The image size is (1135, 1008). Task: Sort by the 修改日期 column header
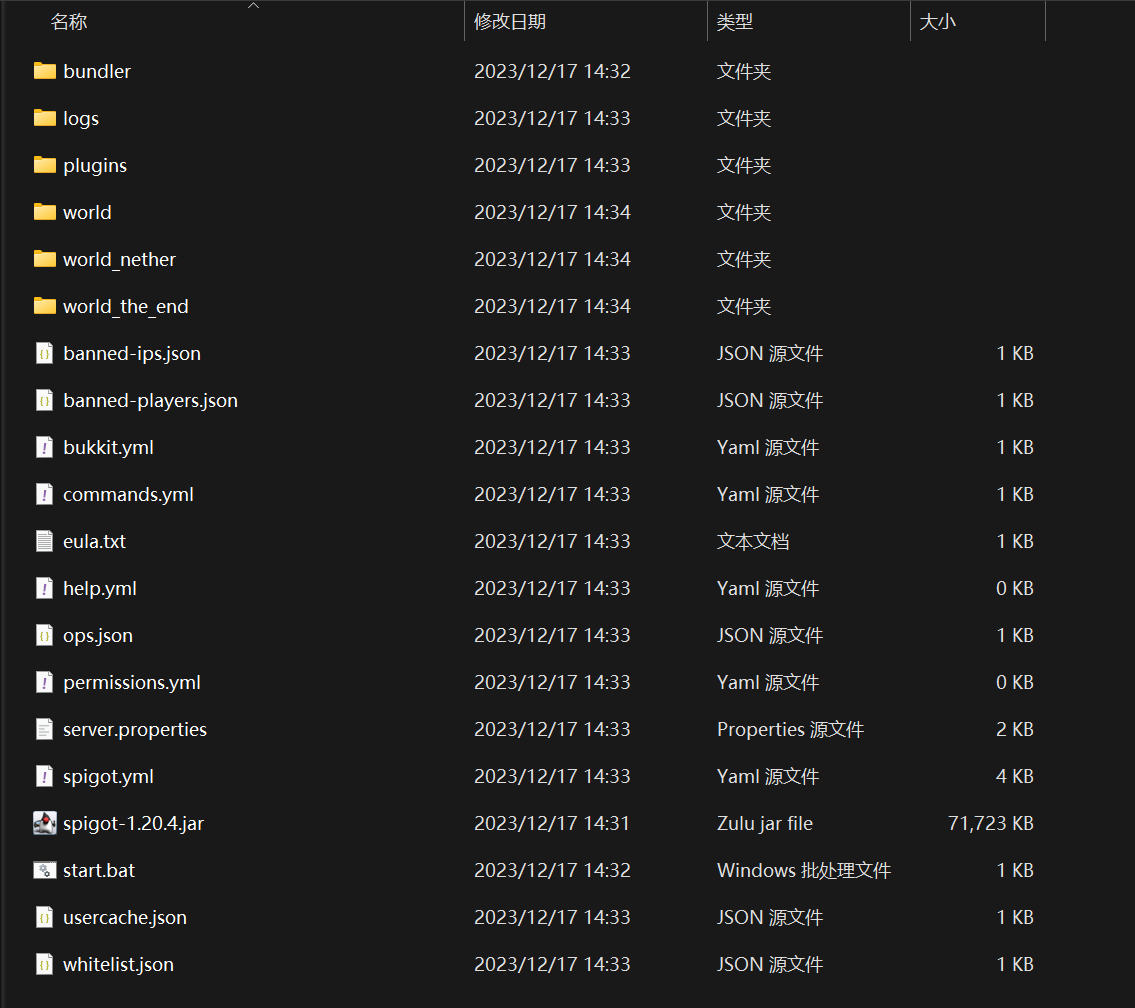pos(510,22)
